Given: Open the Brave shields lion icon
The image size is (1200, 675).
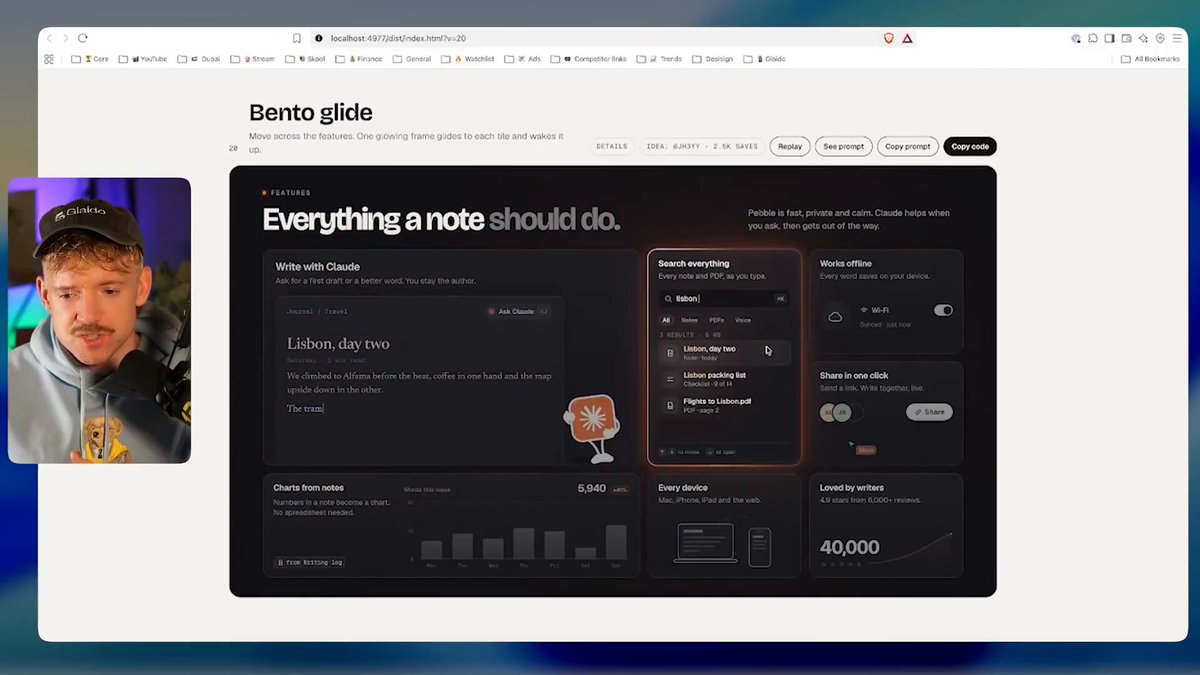Looking at the screenshot, I should pos(888,38).
